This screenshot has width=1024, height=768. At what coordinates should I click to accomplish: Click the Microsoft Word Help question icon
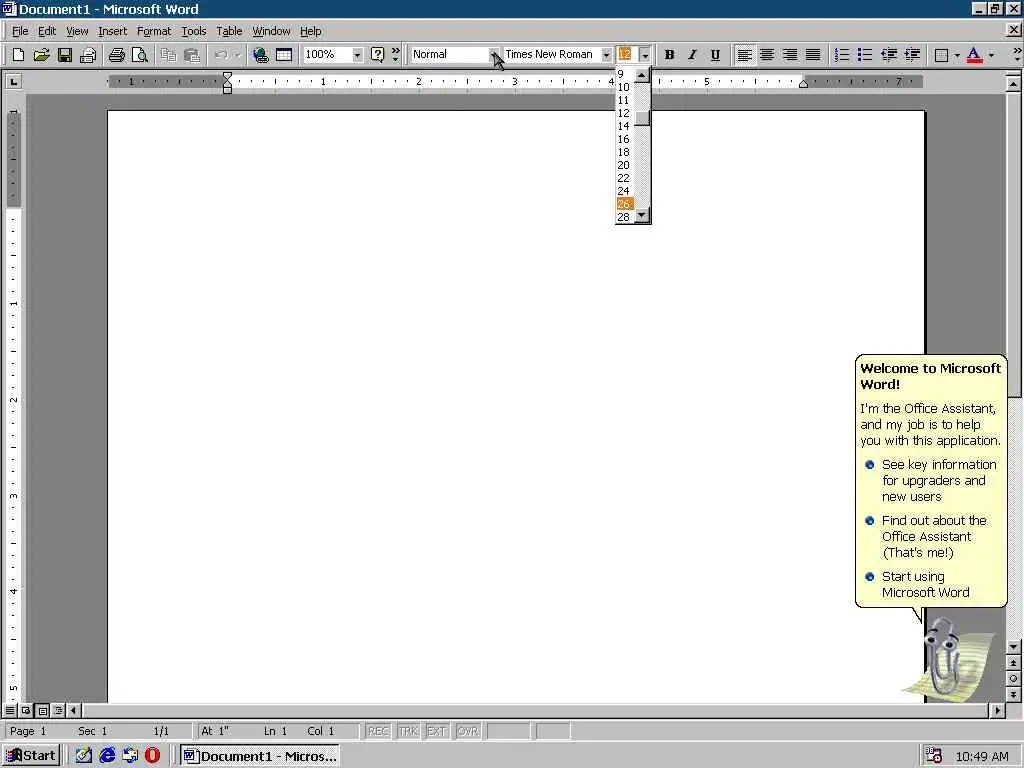click(x=377, y=55)
